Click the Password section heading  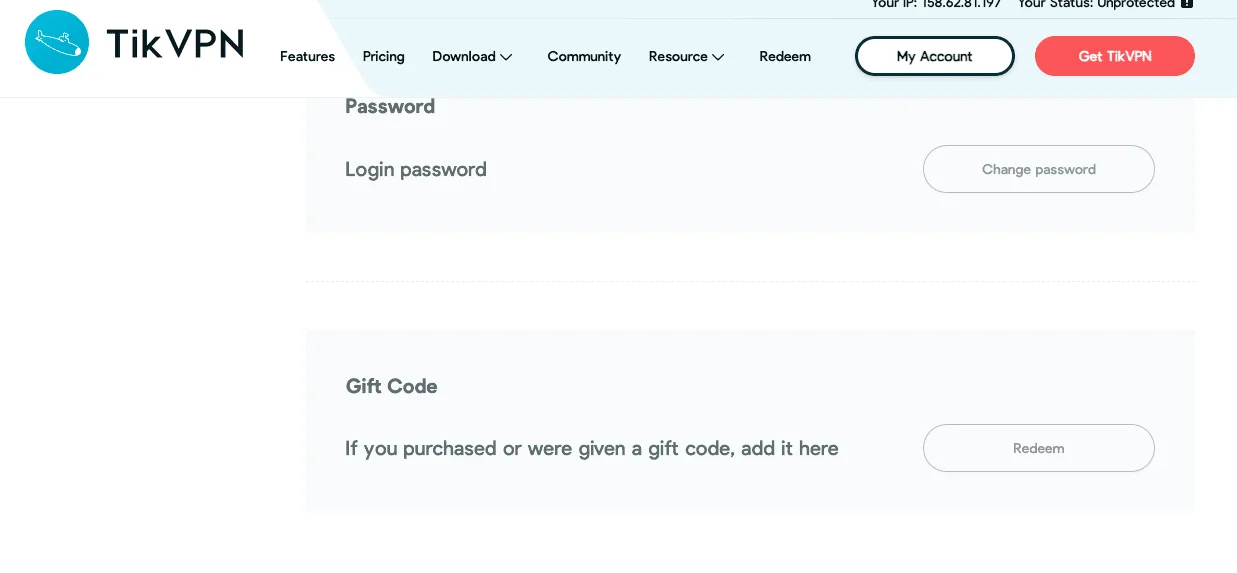point(390,106)
